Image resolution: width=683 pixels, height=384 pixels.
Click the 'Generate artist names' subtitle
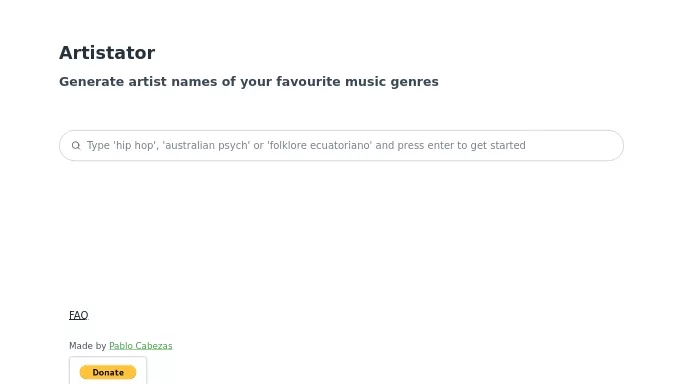coord(249,81)
